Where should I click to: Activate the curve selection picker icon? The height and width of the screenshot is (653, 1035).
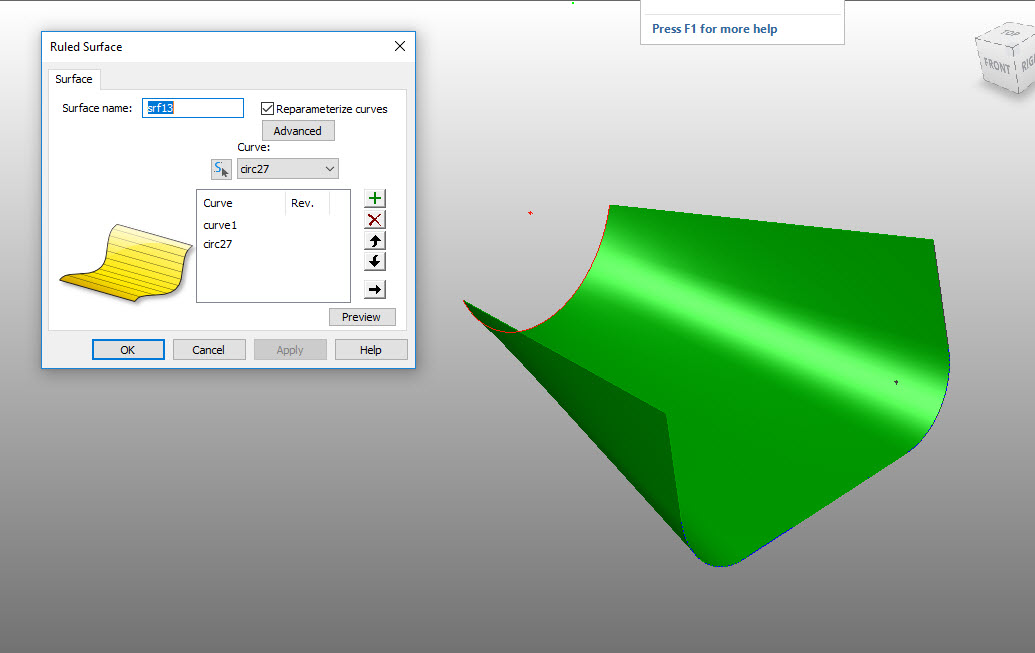pos(221,168)
